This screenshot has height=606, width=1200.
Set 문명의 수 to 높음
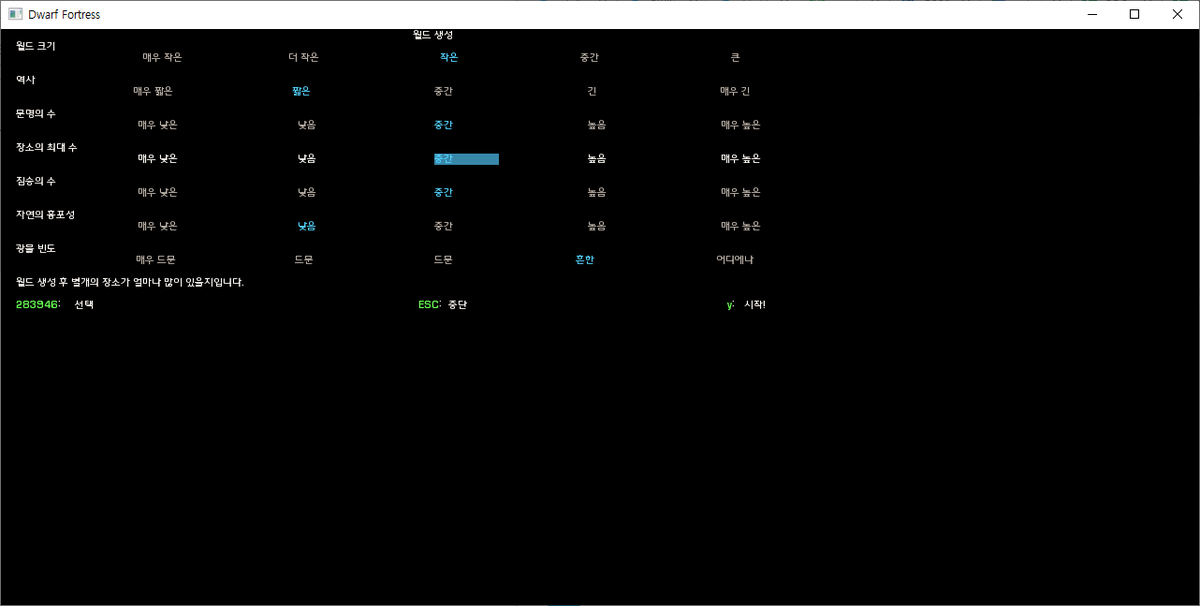coord(596,125)
